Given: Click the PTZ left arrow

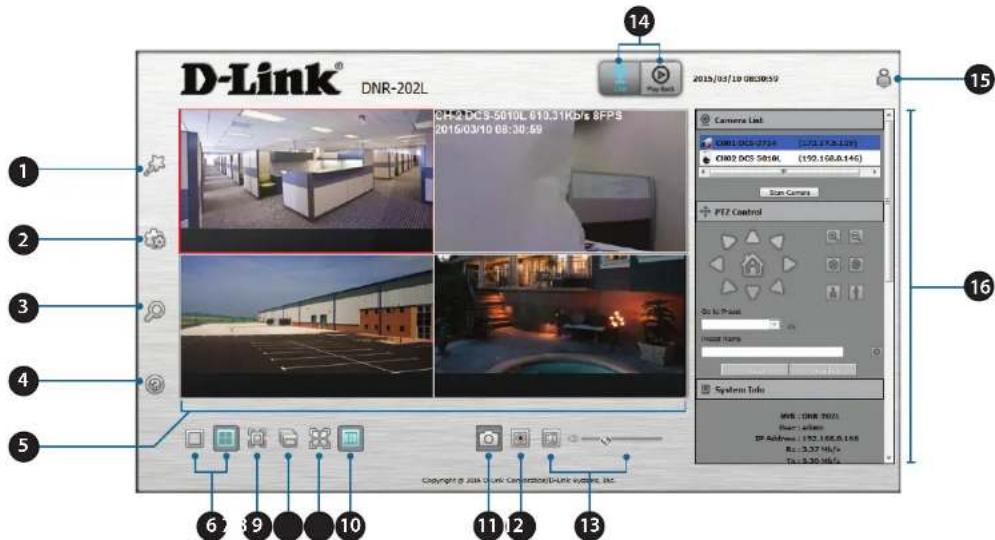Looking at the screenshot, I should (716, 264).
